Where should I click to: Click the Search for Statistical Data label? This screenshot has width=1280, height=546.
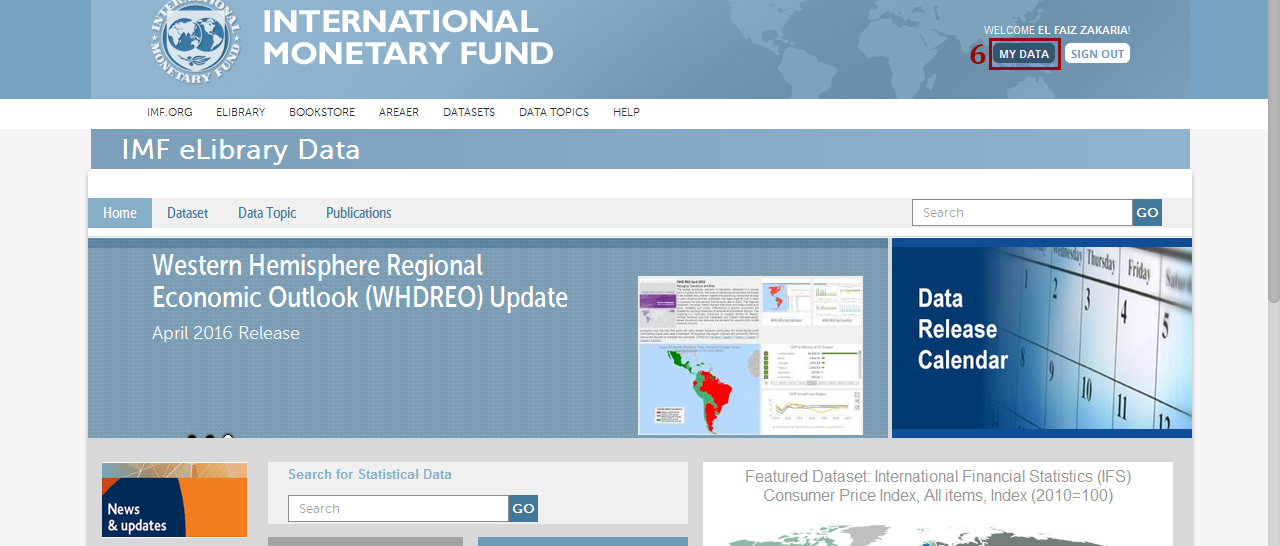coord(370,474)
